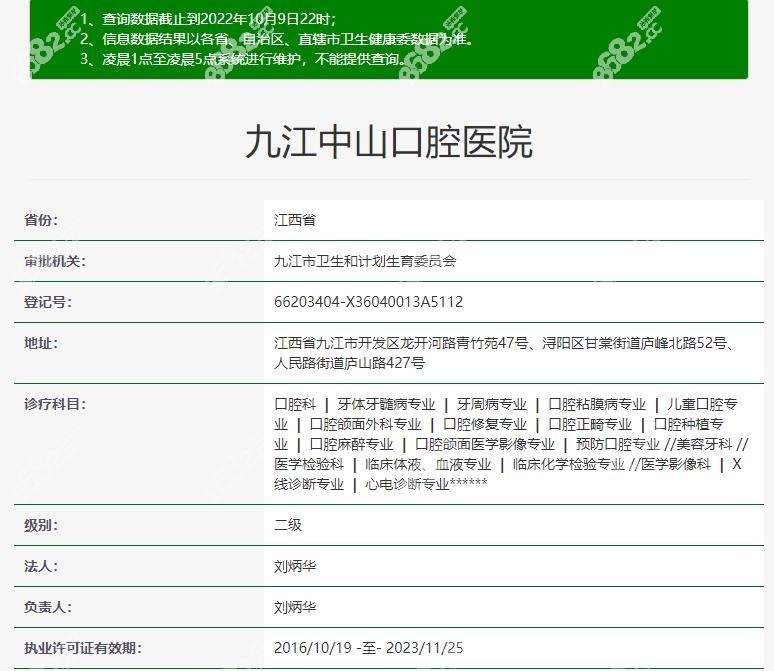The width and height of the screenshot is (774, 671).
Task: Click the 审批机关 label
Action: tap(54, 261)
